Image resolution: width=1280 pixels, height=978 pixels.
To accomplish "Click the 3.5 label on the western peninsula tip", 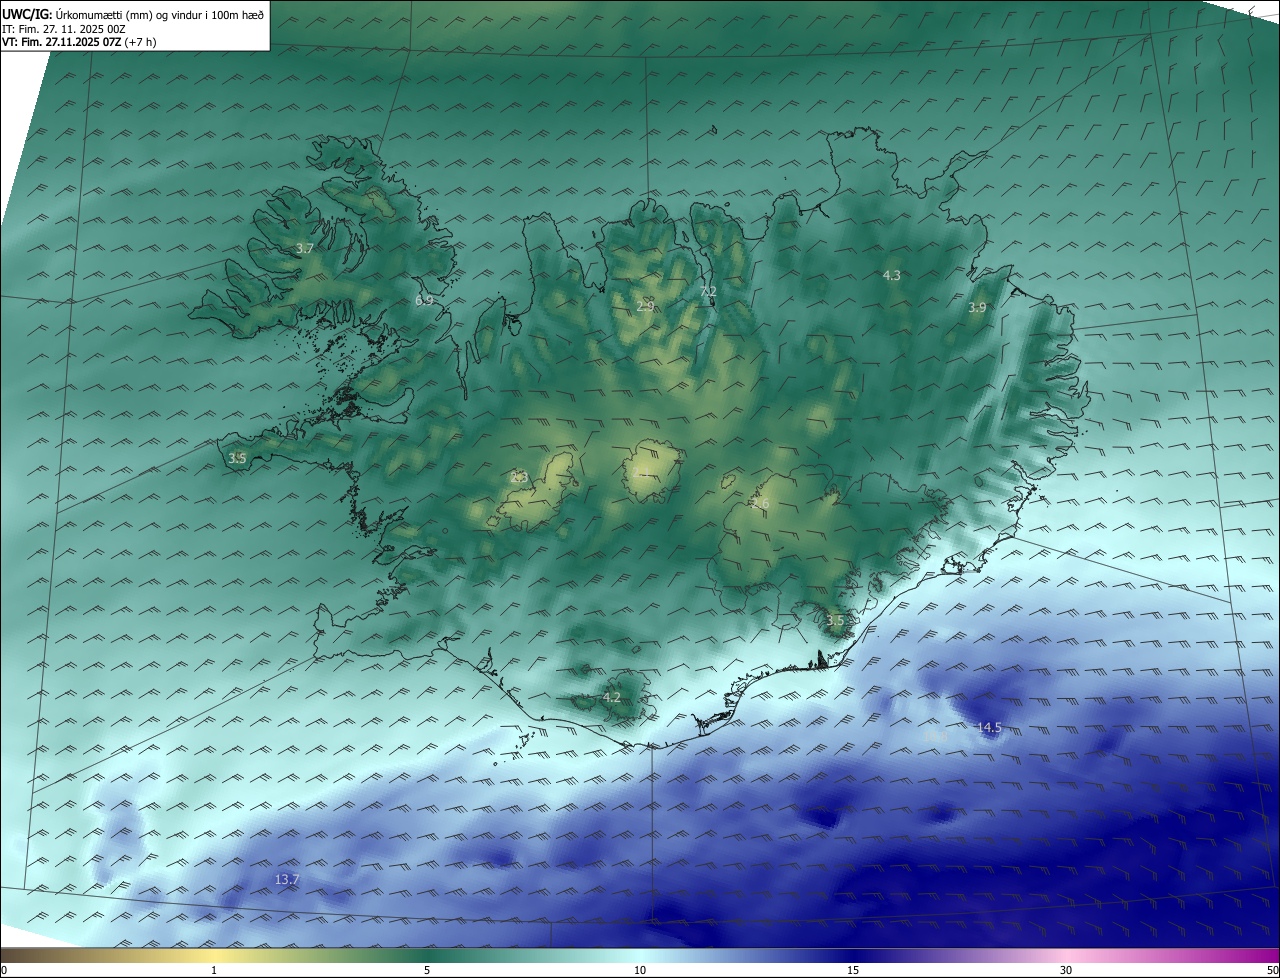I will coord(237,458).
